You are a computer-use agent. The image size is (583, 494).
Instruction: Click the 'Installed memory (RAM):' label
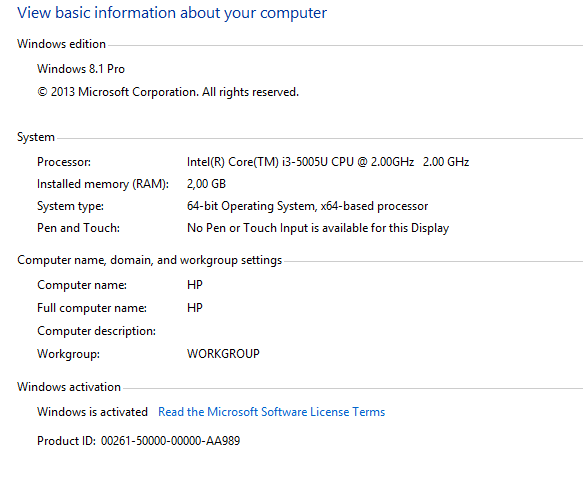(x=103, y=184)
